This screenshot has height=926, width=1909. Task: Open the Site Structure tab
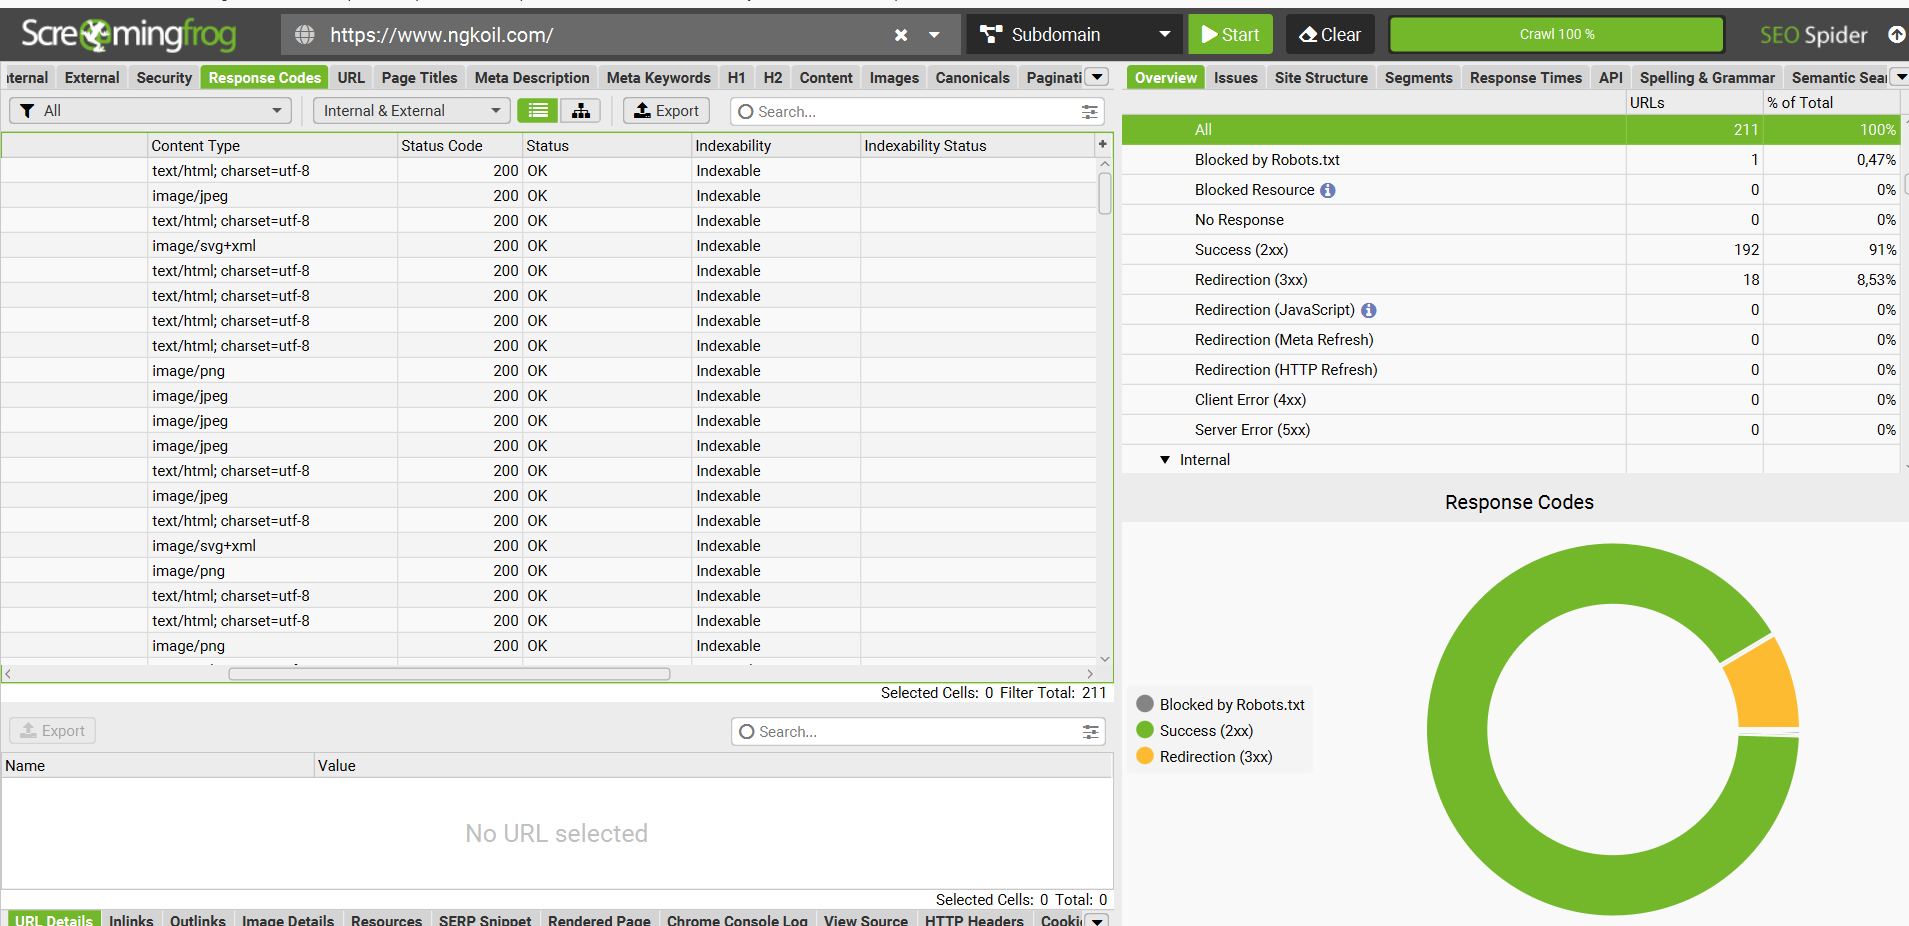click(1321, 77)
